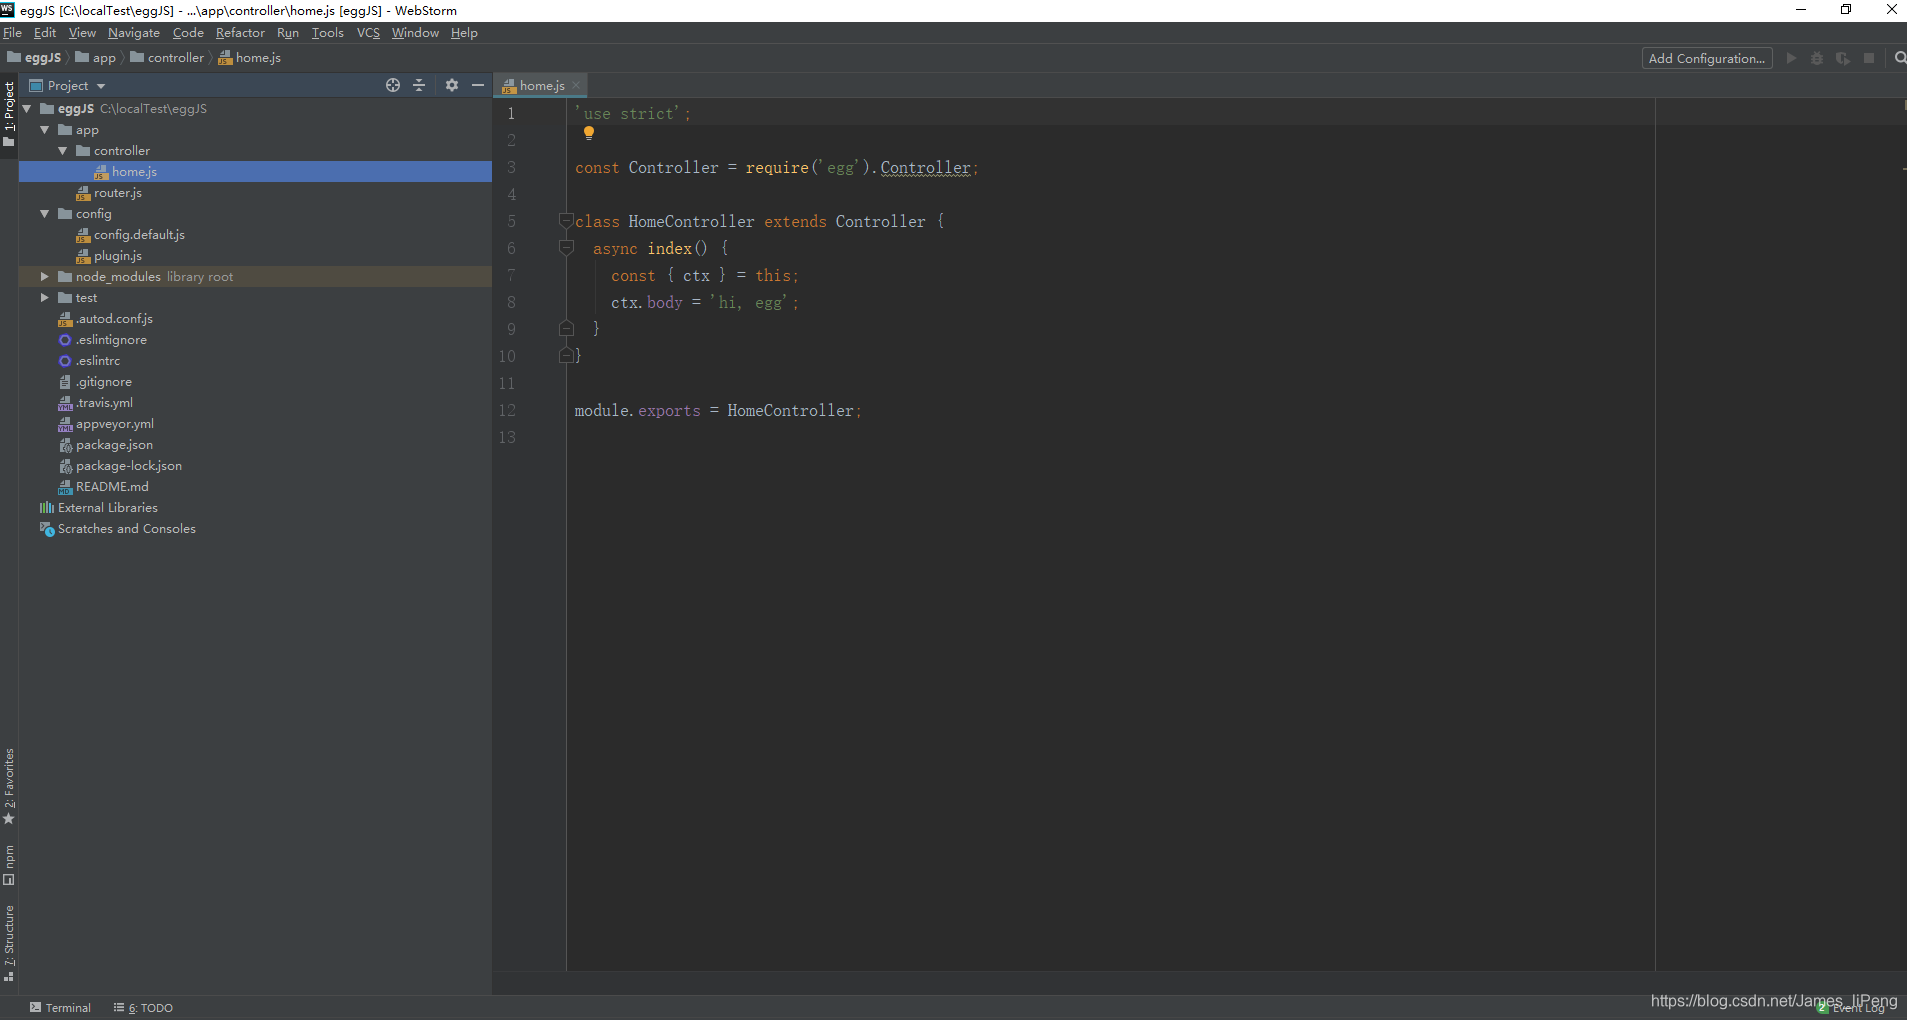1907x1020 pixels.
Task: Click the controller breadcrumb
Action: pos(167,58)
